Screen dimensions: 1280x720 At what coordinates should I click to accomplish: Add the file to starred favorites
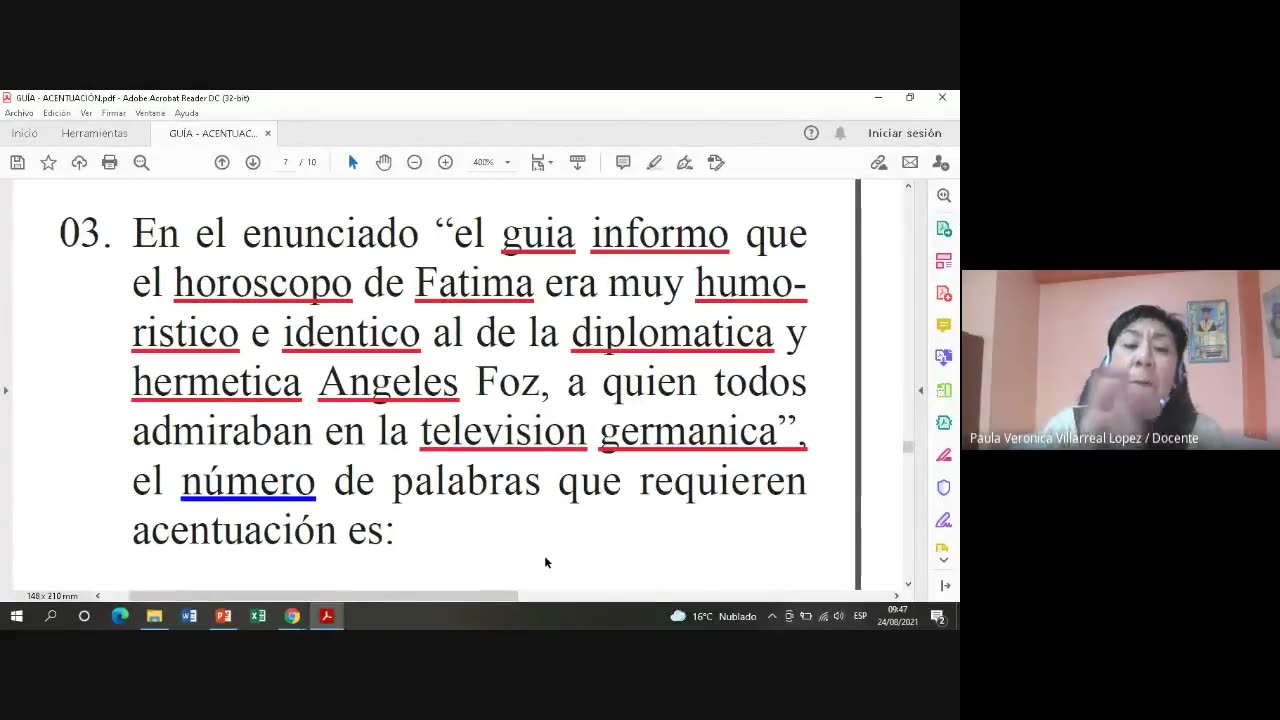tap(48, 162)
